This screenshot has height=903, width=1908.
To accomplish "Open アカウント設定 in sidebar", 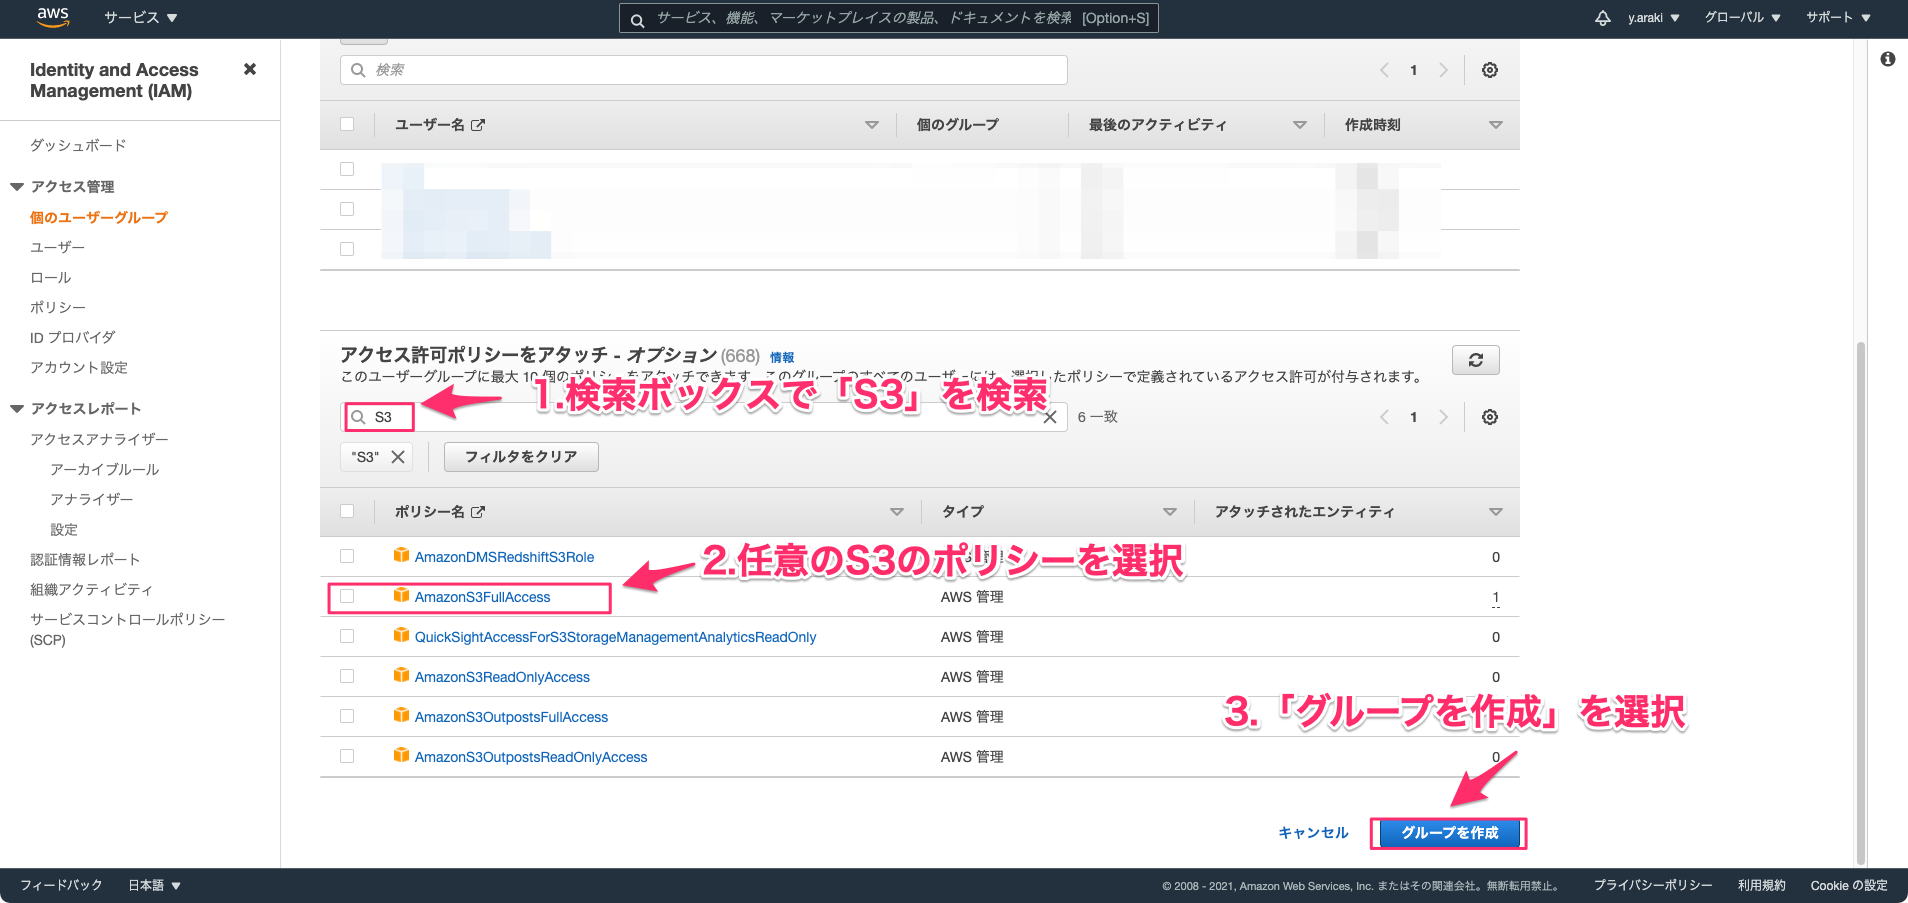I will pyautogui.click(x=79, y=367).
